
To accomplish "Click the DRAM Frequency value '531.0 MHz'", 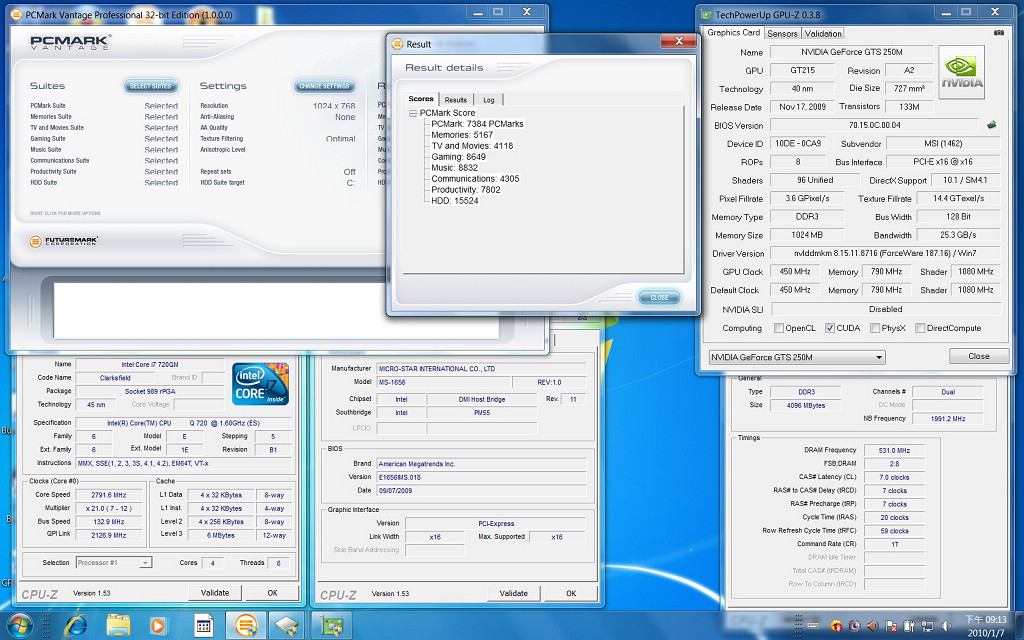I will [894, 451].
